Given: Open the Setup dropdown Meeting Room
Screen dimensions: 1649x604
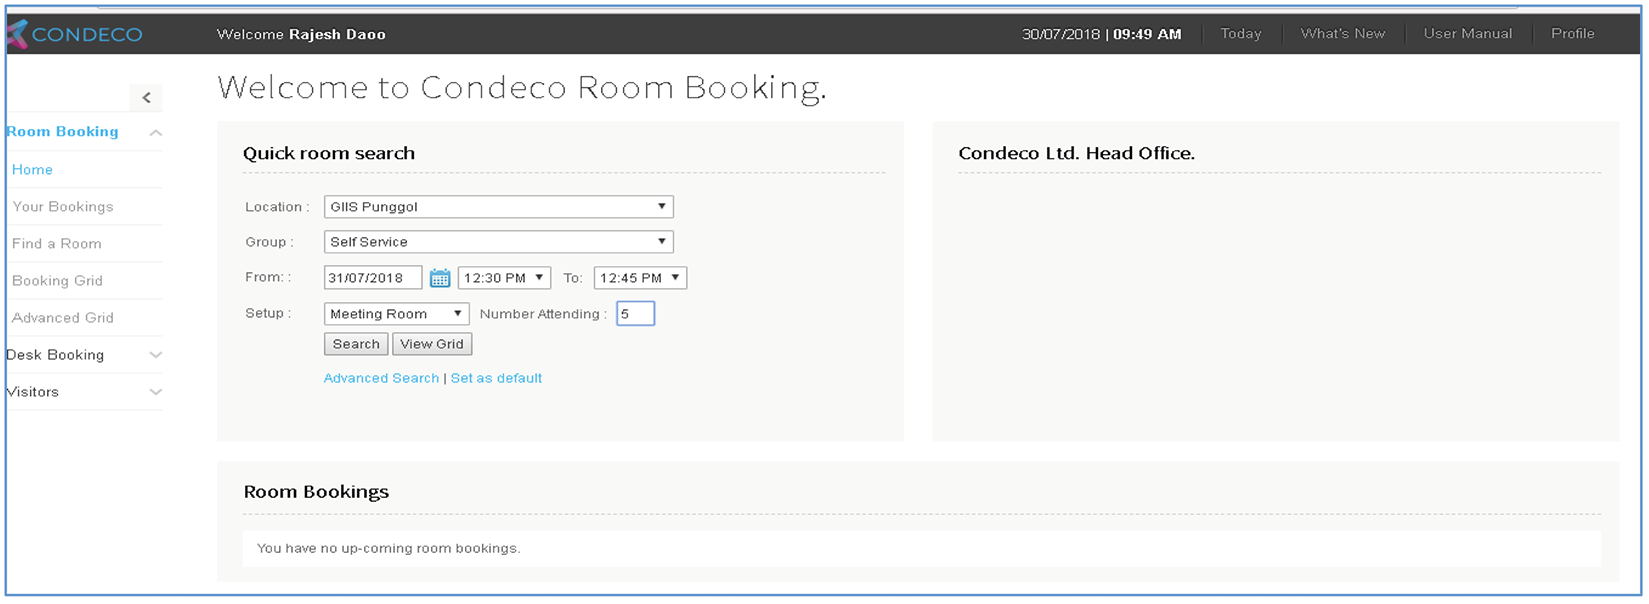Looking at the screenshot, I should [397, 314].
